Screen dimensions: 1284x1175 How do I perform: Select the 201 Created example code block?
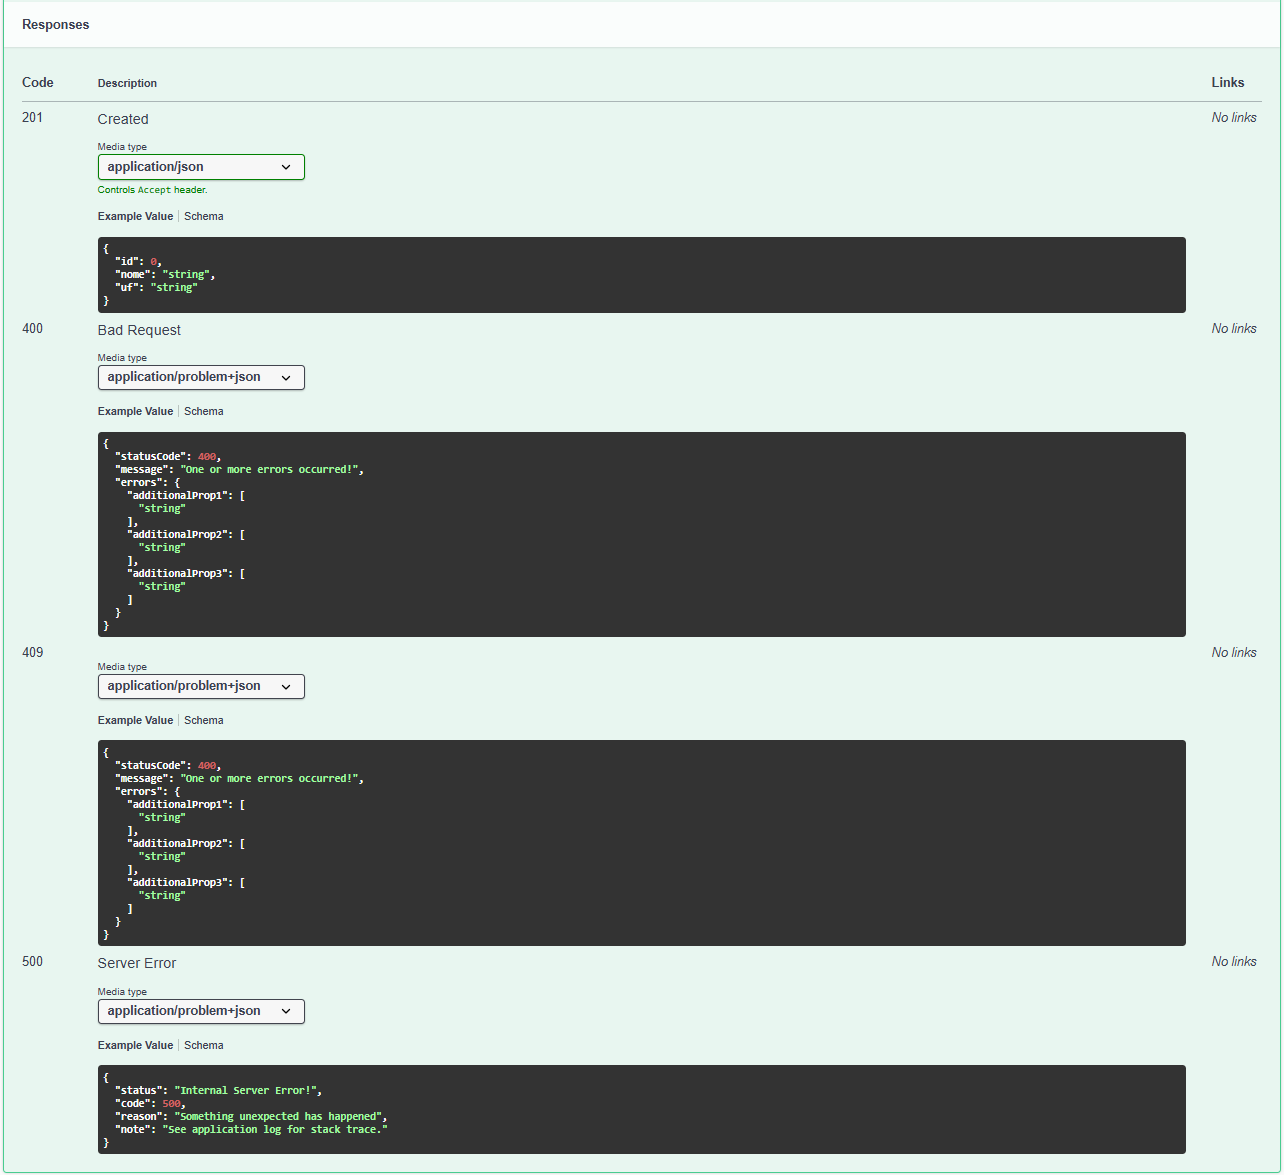click(x=640, y=274)
